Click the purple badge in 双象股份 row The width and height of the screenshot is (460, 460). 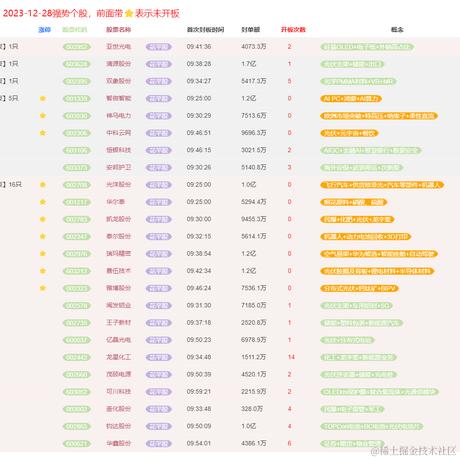coord(159,81)
